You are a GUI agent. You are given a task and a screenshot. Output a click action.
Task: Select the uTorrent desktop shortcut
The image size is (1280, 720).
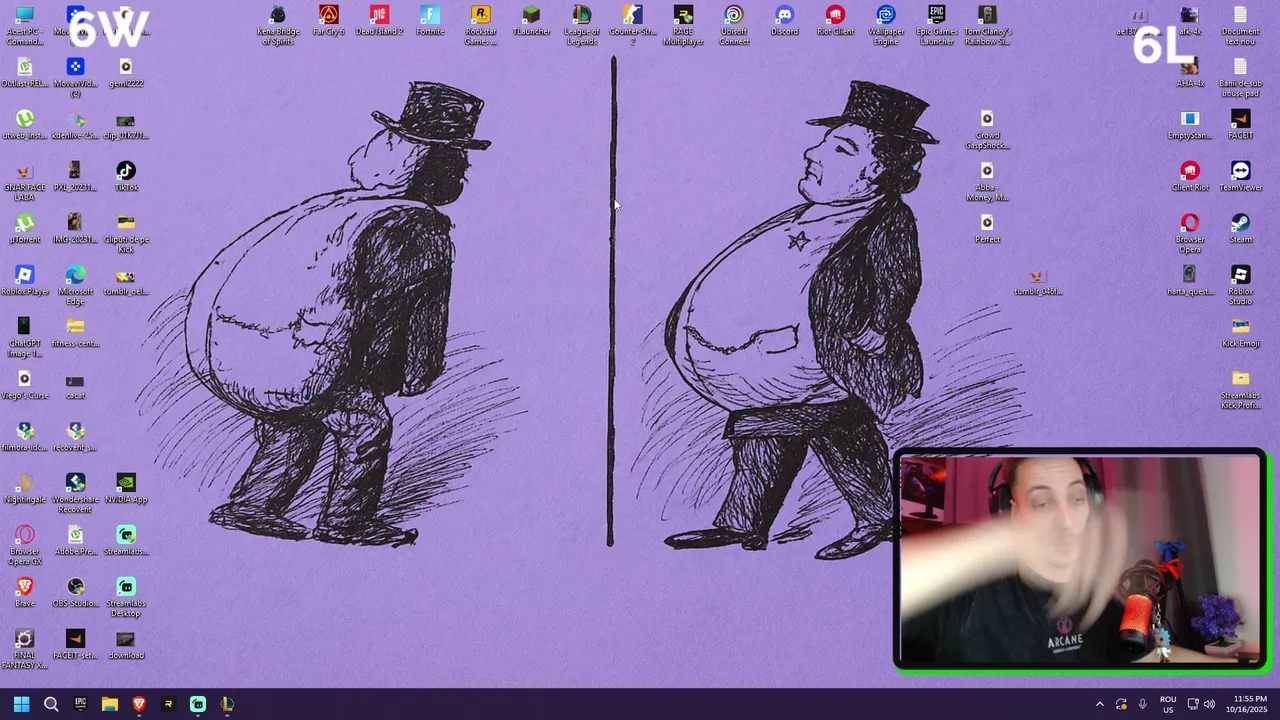(25, 229)
